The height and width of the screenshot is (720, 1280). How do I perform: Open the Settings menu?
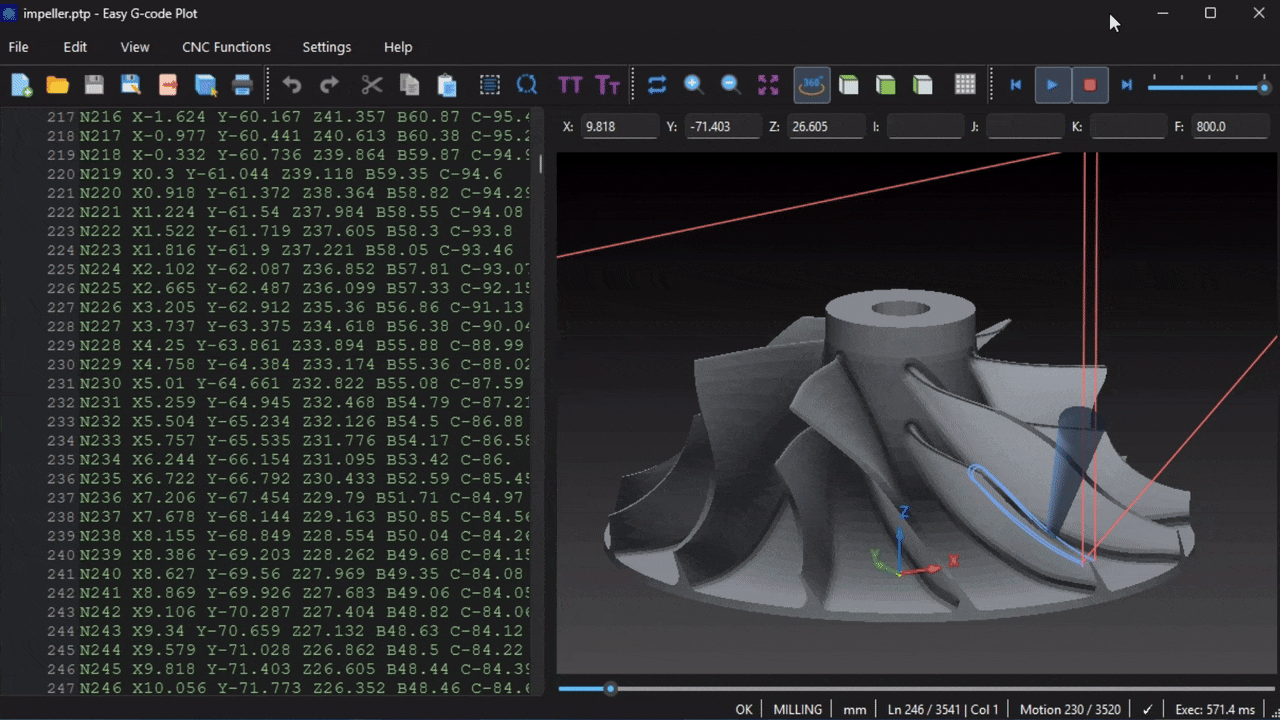pyautogui.click(x=327, y=47)
